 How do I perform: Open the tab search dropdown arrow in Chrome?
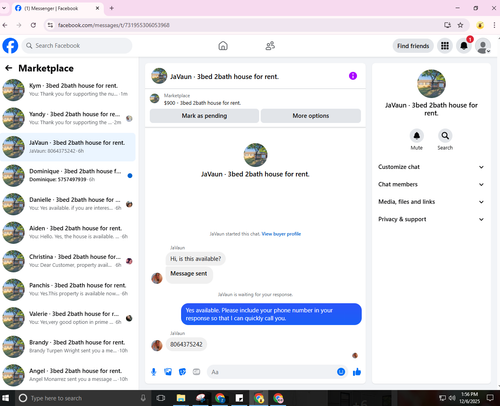[4, 8]
